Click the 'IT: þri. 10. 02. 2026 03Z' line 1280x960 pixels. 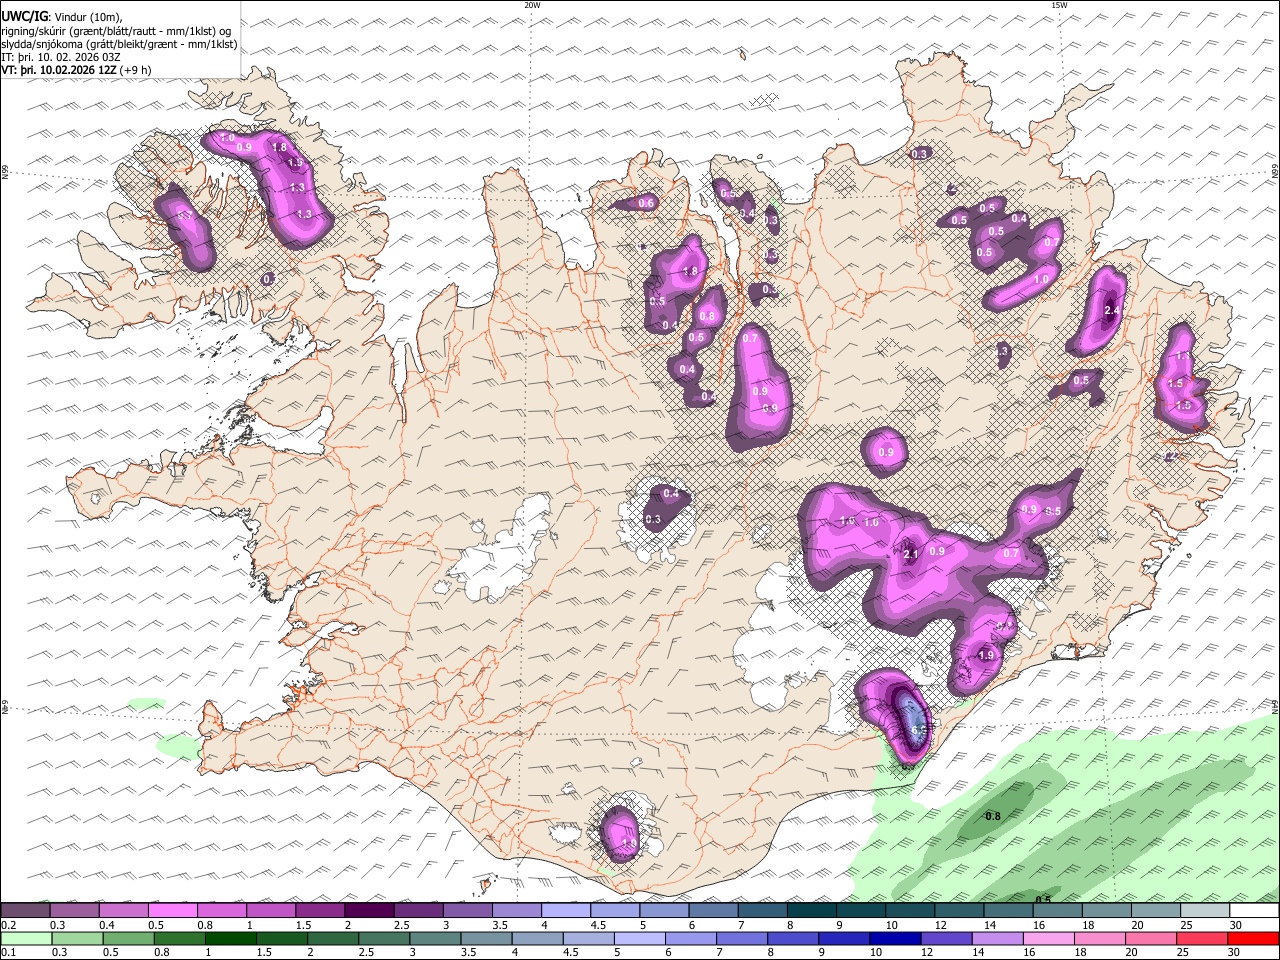60,57
